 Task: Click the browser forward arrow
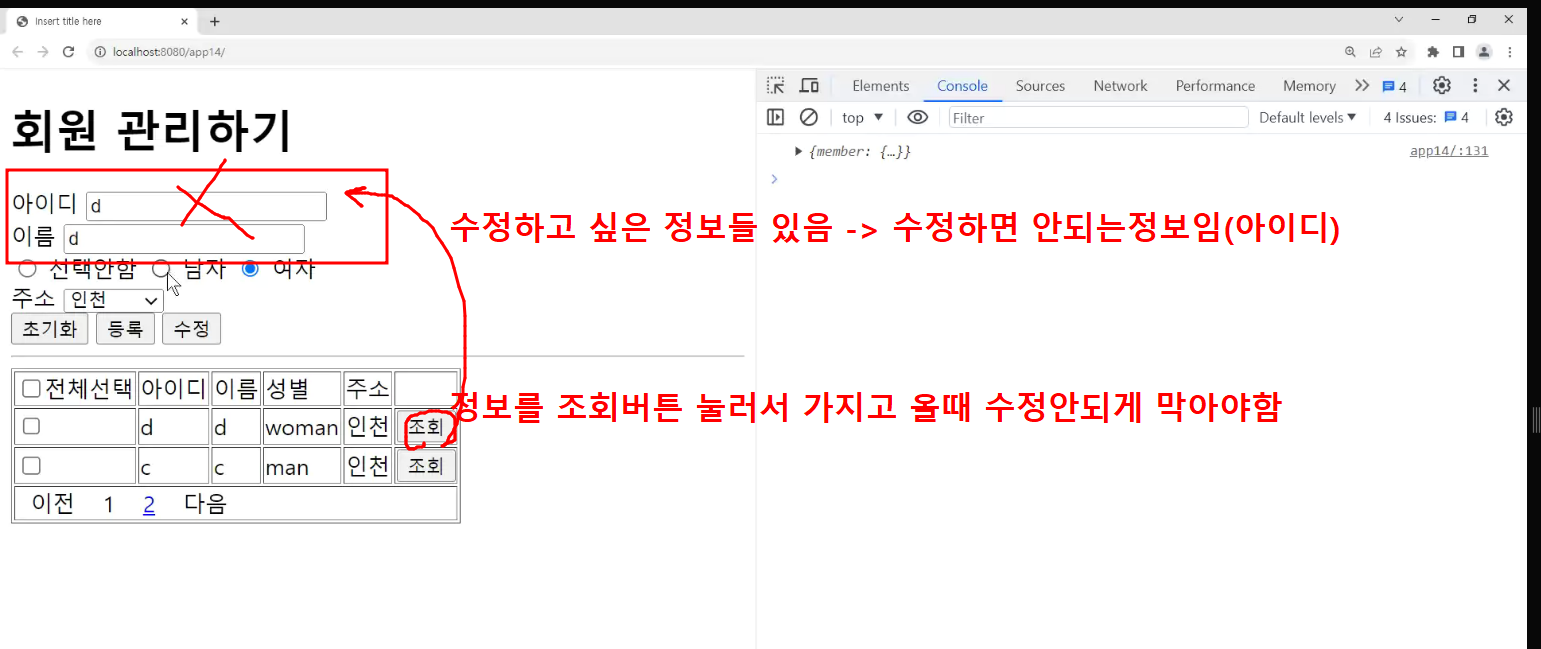tap(43, 52)
